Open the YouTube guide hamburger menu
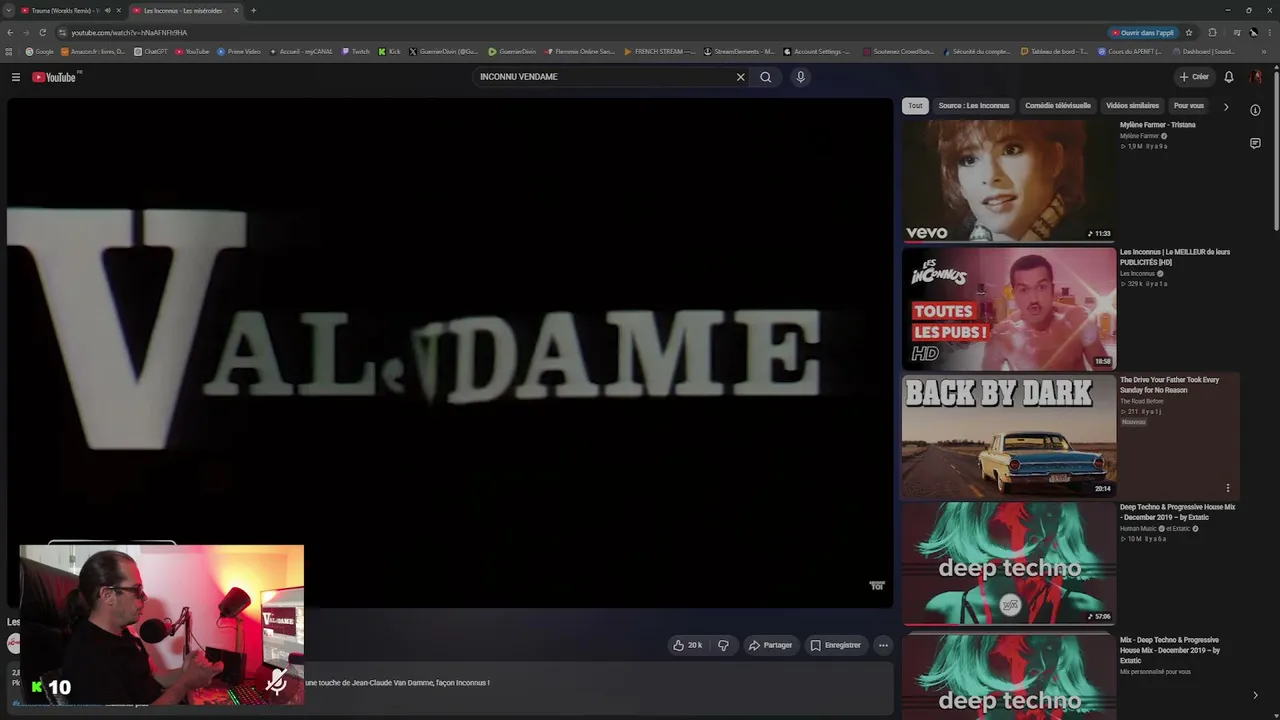Image resolution: width=1280 pixels, height=720 pixels. coord(16,77)
